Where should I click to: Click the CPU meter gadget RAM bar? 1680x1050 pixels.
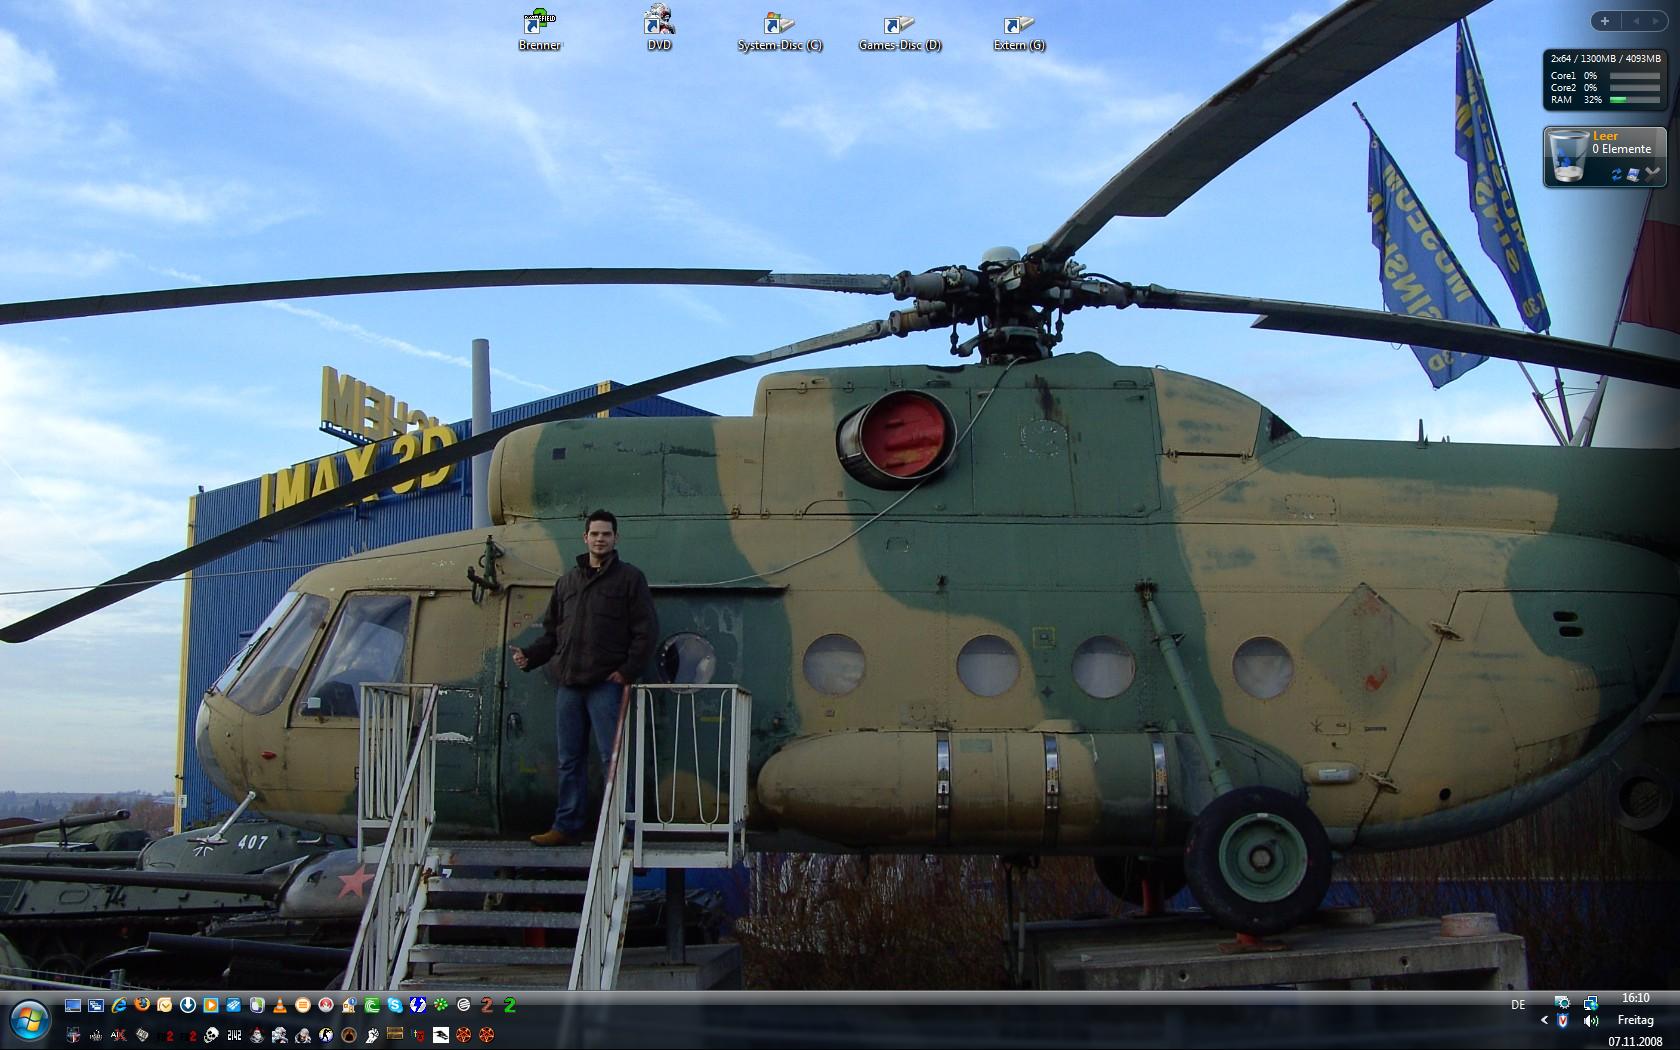[x=1634, y=100]
